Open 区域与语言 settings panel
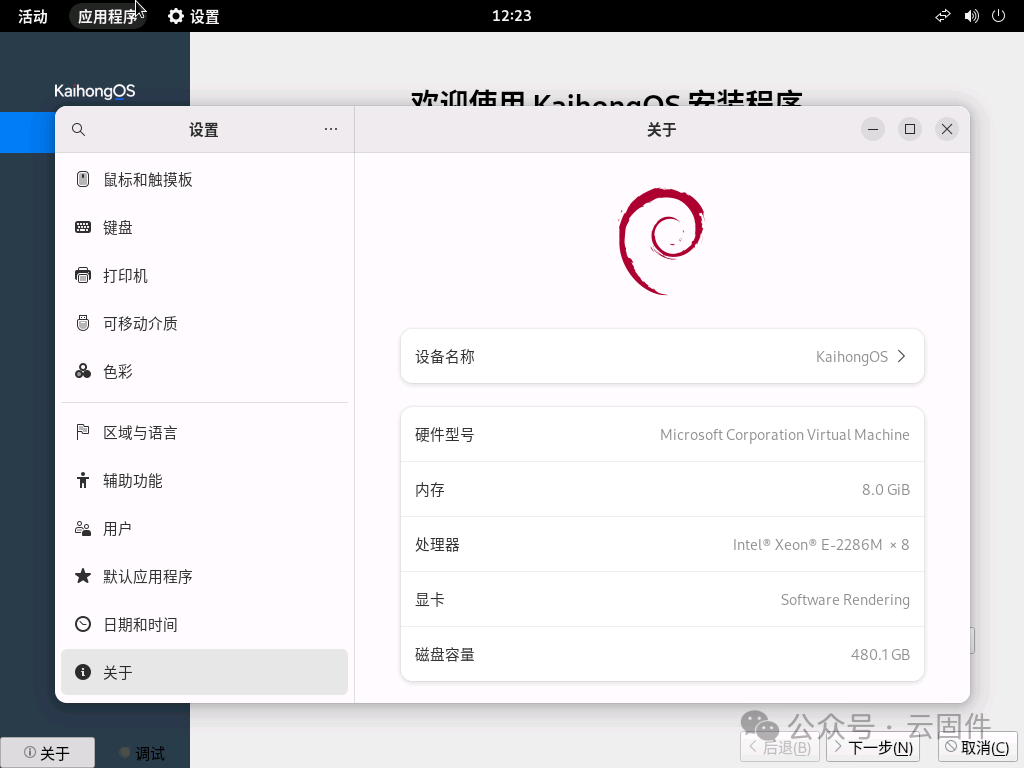Viewport: 1024px width, 768px height. point(204,432)
